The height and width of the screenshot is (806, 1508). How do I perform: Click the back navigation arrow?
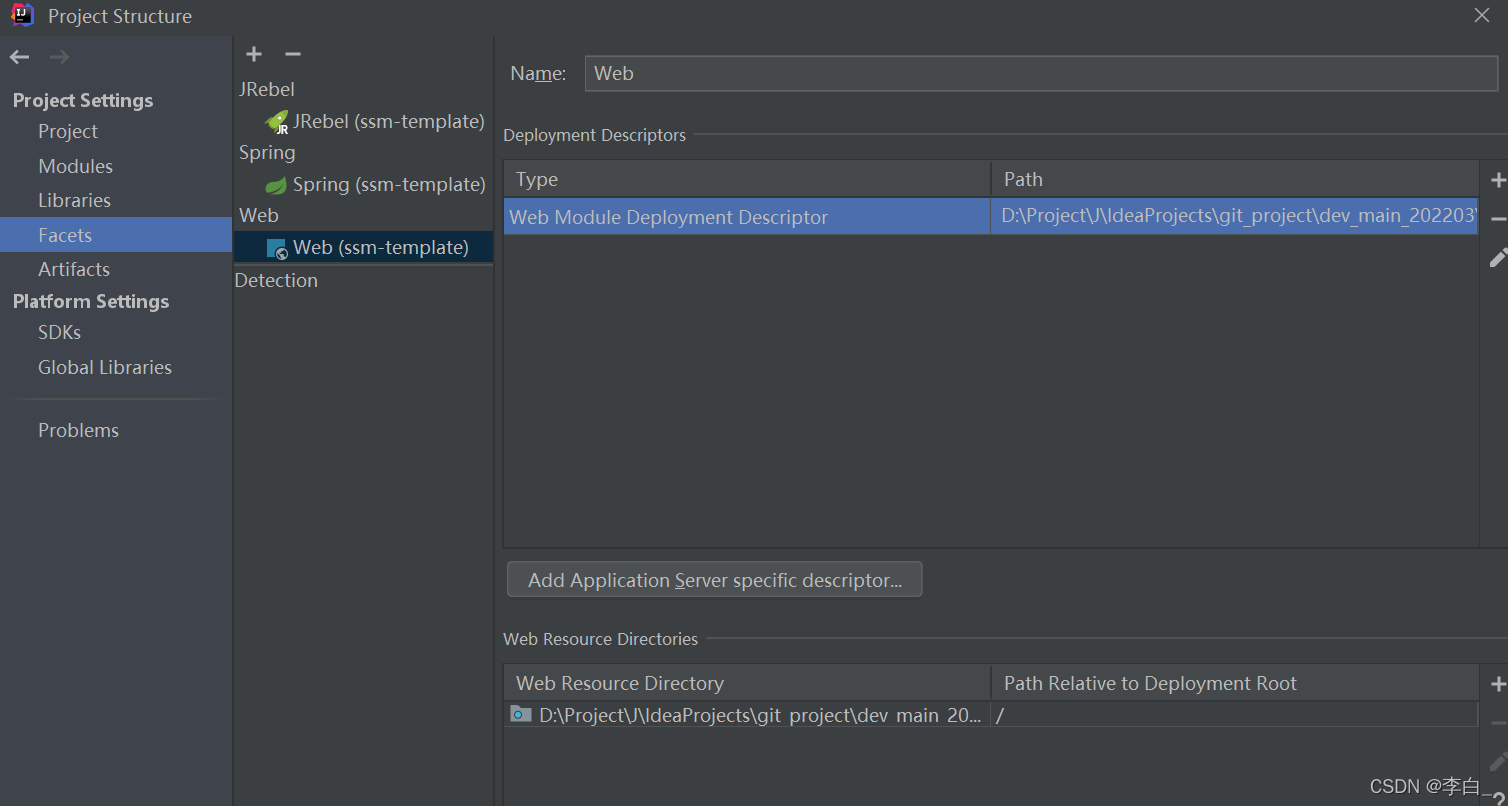(x=20, y=57)
